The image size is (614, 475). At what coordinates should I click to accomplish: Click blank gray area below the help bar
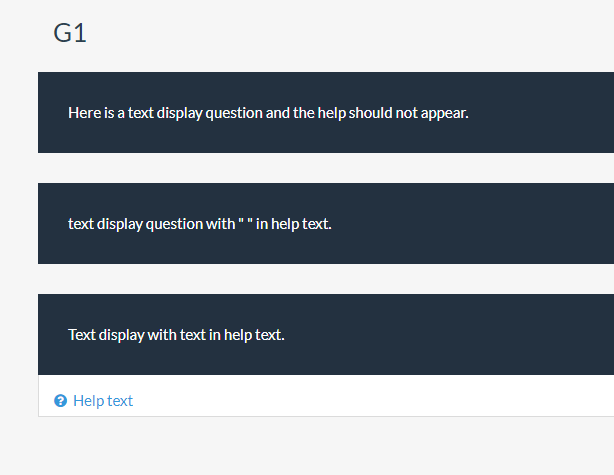coord(300,446)
